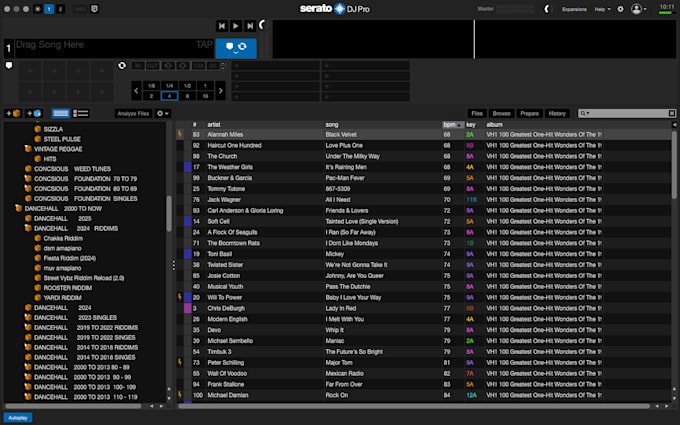The width and height of the screenshot is (680, 425).
Task: Switch library to album art list view
Action: click(81, 114)
